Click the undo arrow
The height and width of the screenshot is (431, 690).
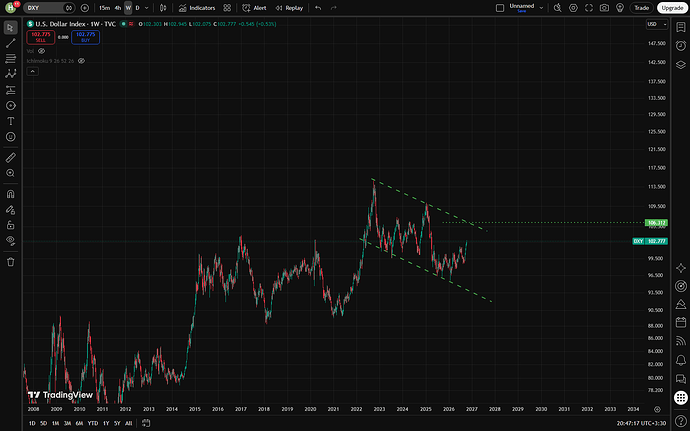[318, 8]
